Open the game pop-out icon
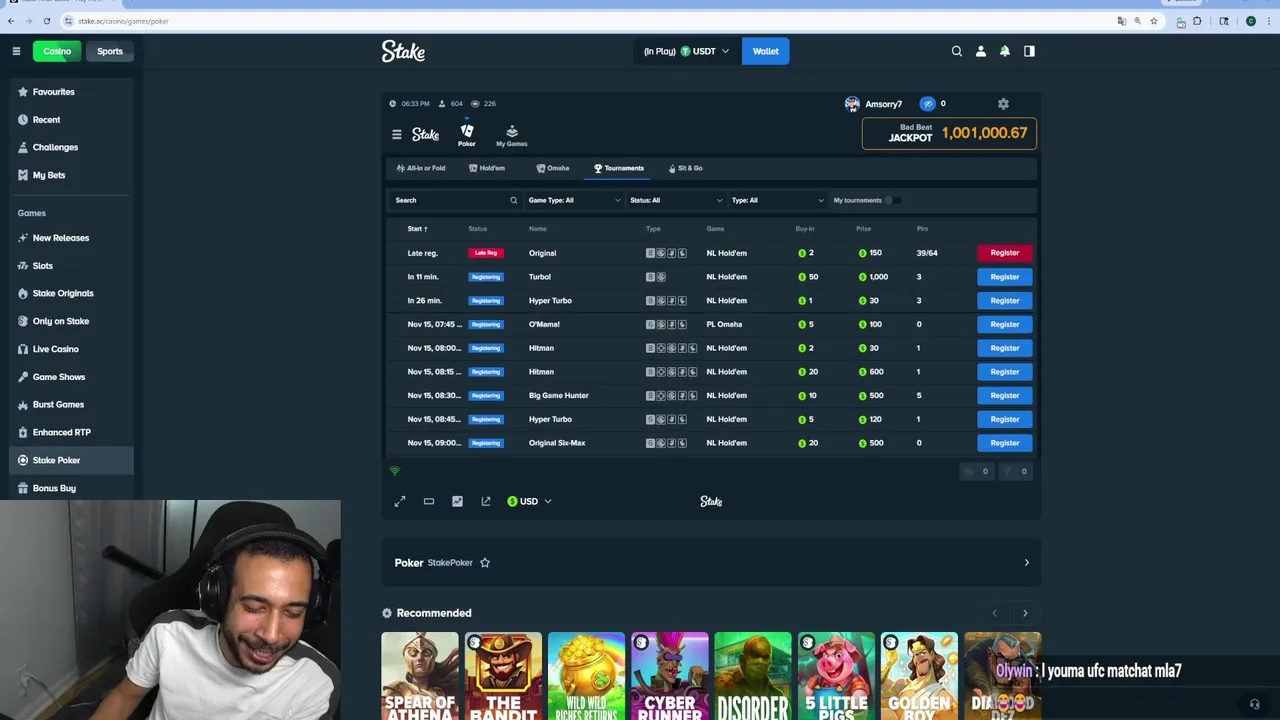This screenshot has width=1280, height=720. 486,501
